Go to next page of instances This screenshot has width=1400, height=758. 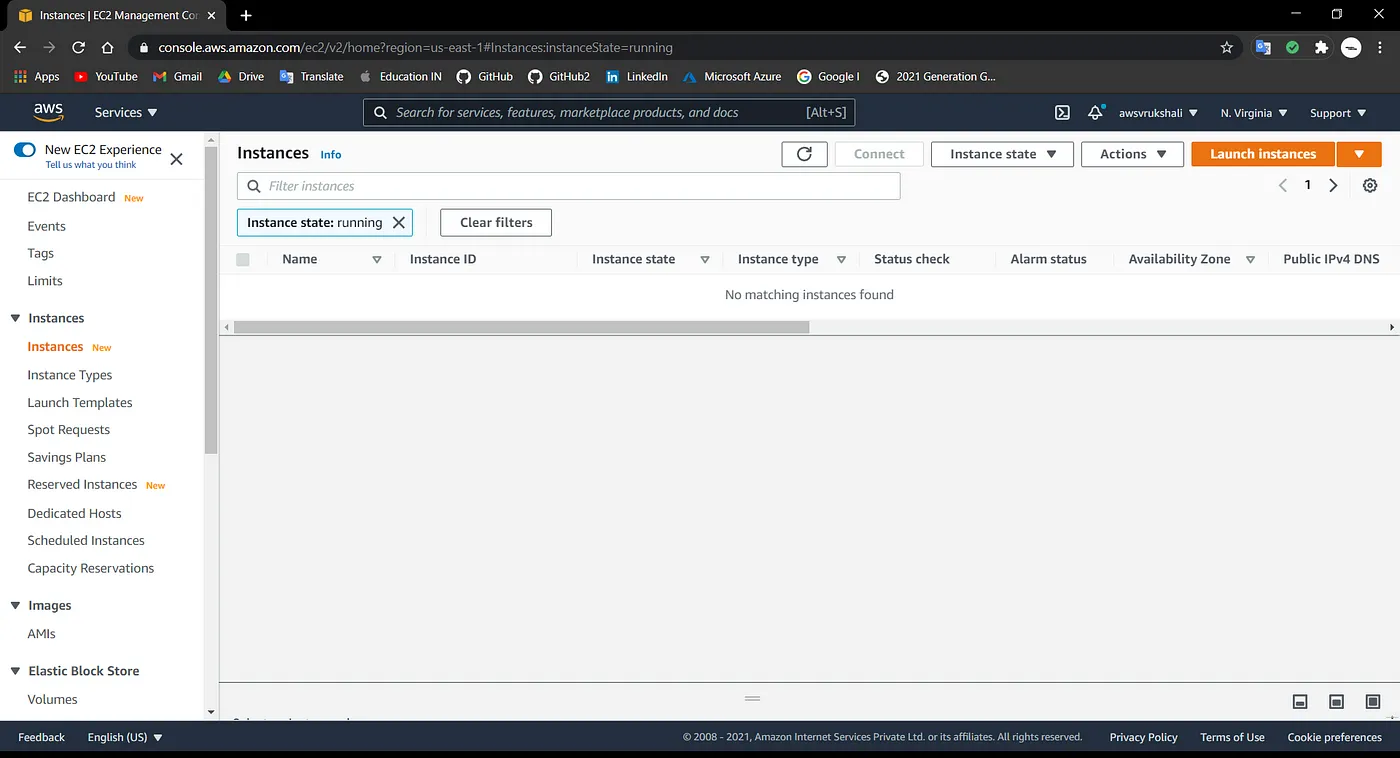click(1333, 186)
